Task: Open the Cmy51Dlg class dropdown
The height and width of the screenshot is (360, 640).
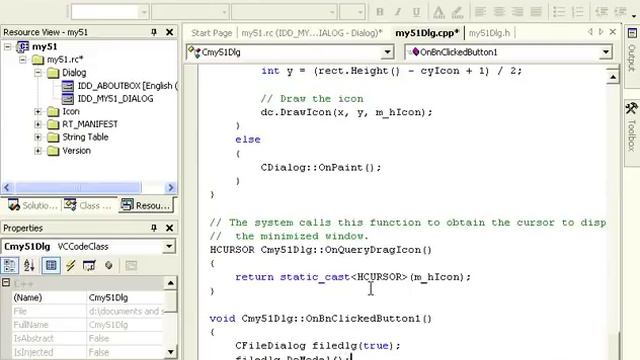Action: (x=387, y=52)
